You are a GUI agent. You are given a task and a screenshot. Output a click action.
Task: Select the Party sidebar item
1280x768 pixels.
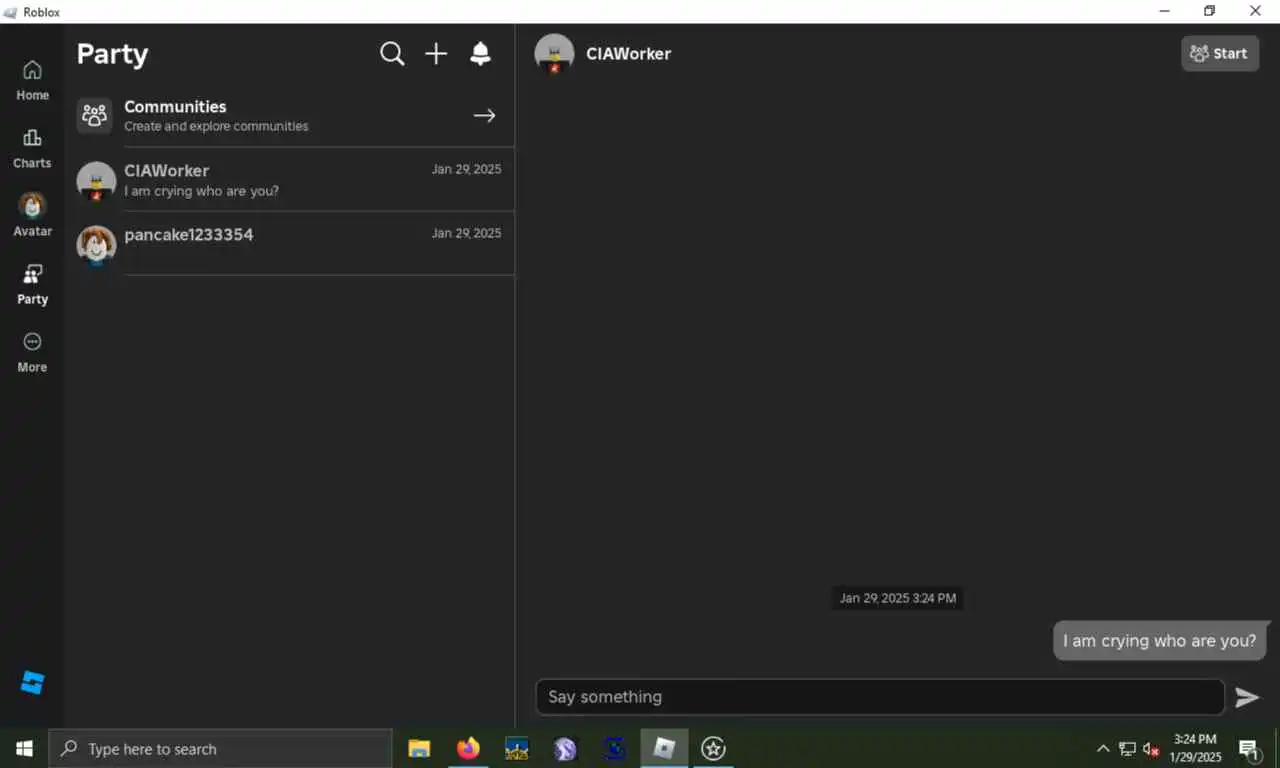click(x=32, y=284)
